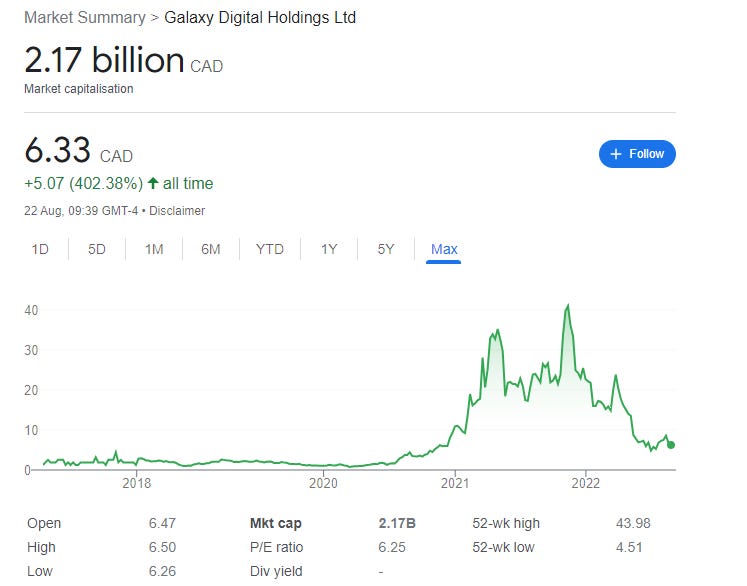
Task: Click the 52-wk high value 43.98
Action: click(633, 523)
